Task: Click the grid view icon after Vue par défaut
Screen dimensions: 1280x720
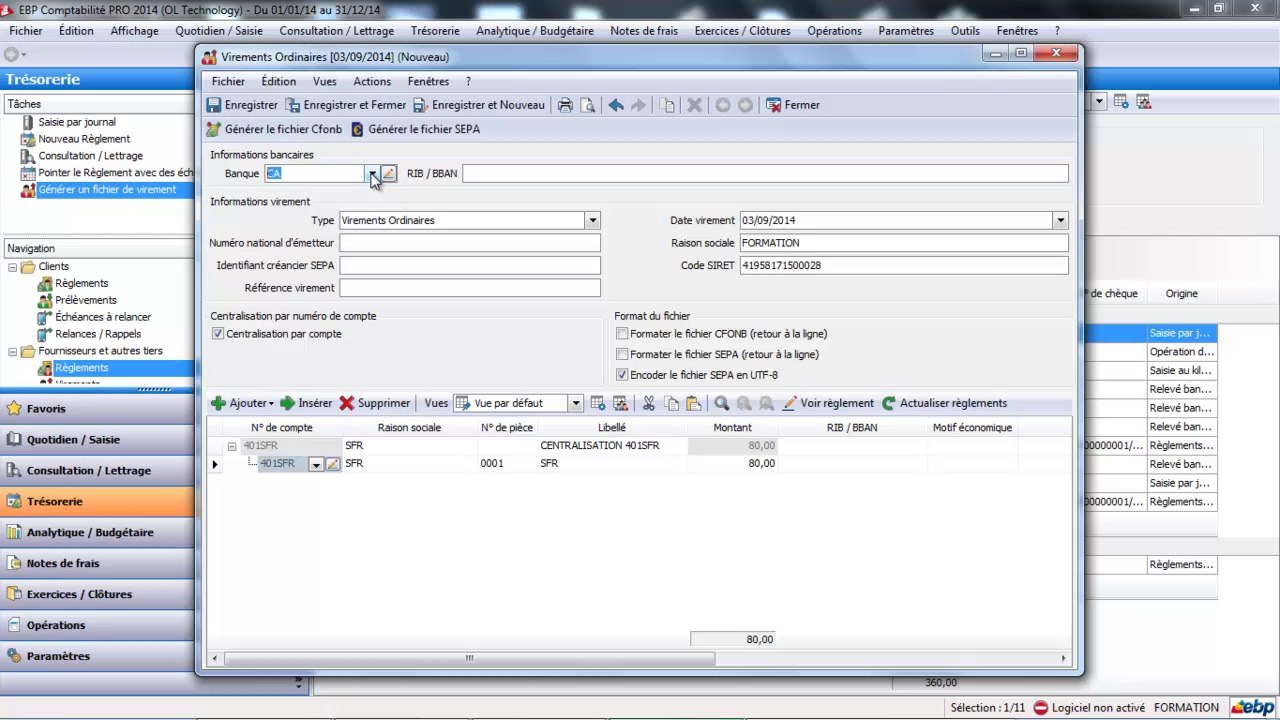Action: tap(598, 403)
